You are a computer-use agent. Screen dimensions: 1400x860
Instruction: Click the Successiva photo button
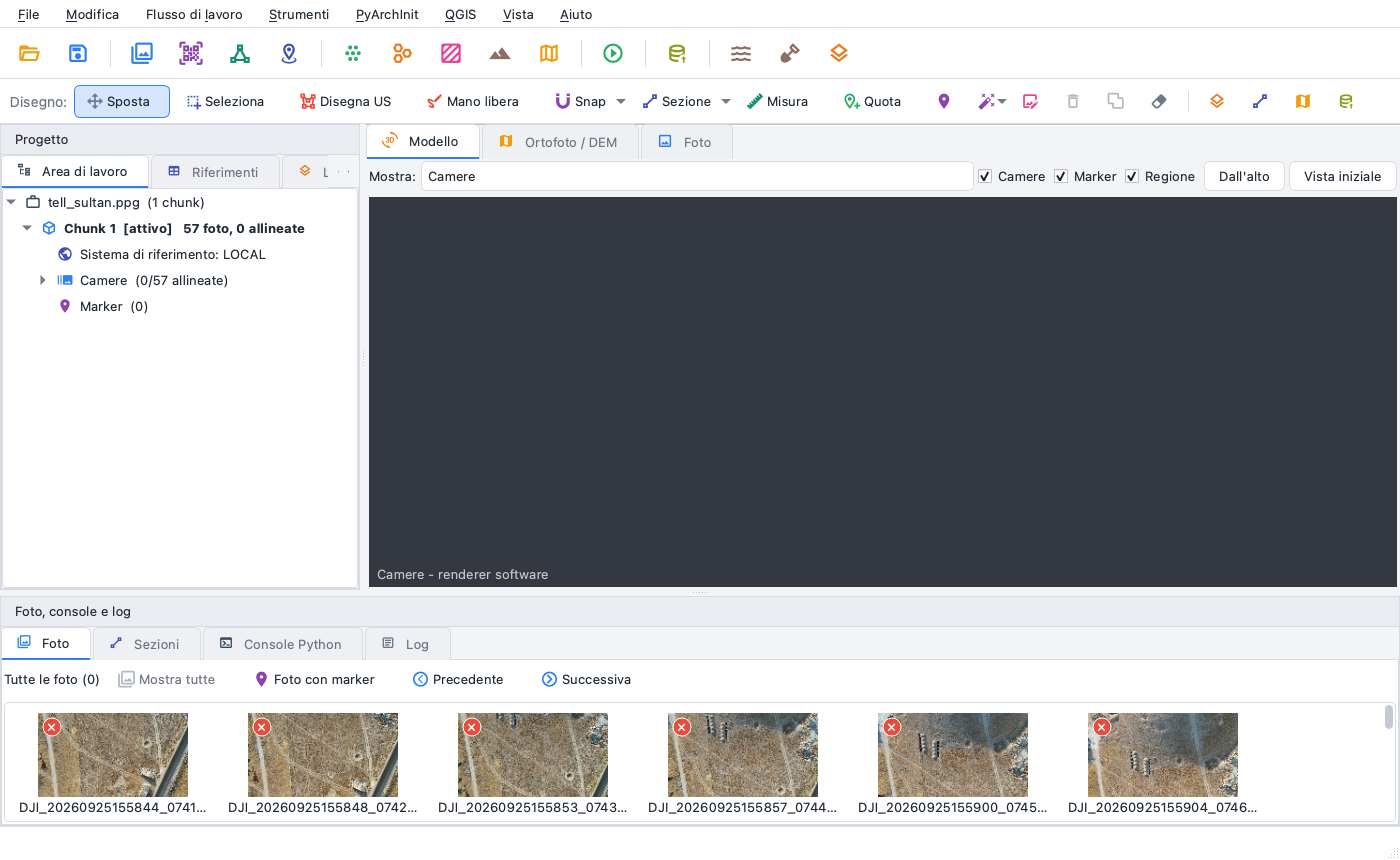[x=586, y=679]
